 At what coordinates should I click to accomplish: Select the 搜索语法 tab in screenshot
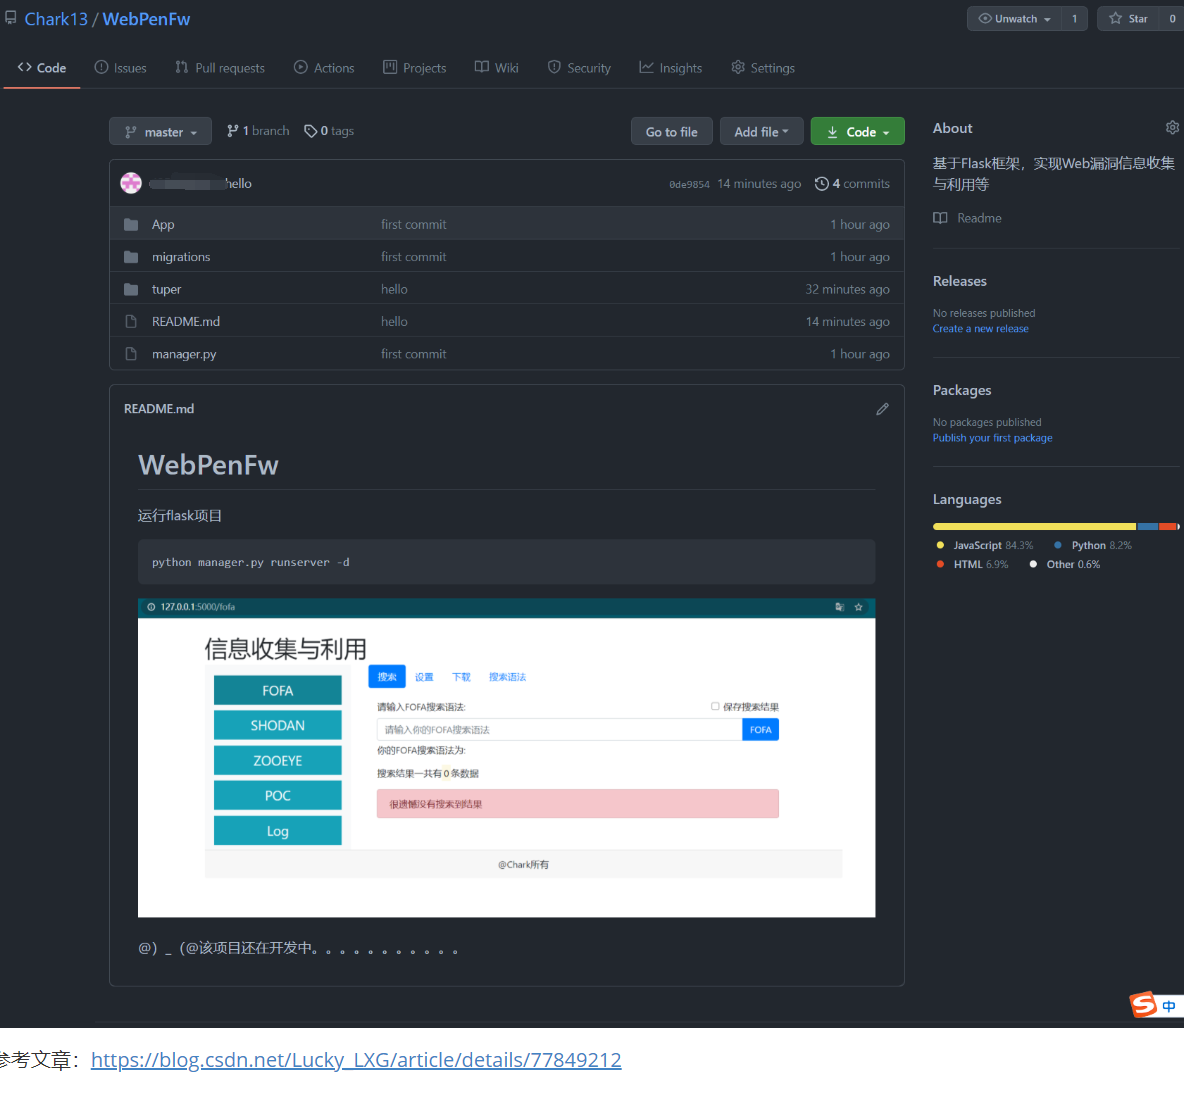click(x=507, y=677)
